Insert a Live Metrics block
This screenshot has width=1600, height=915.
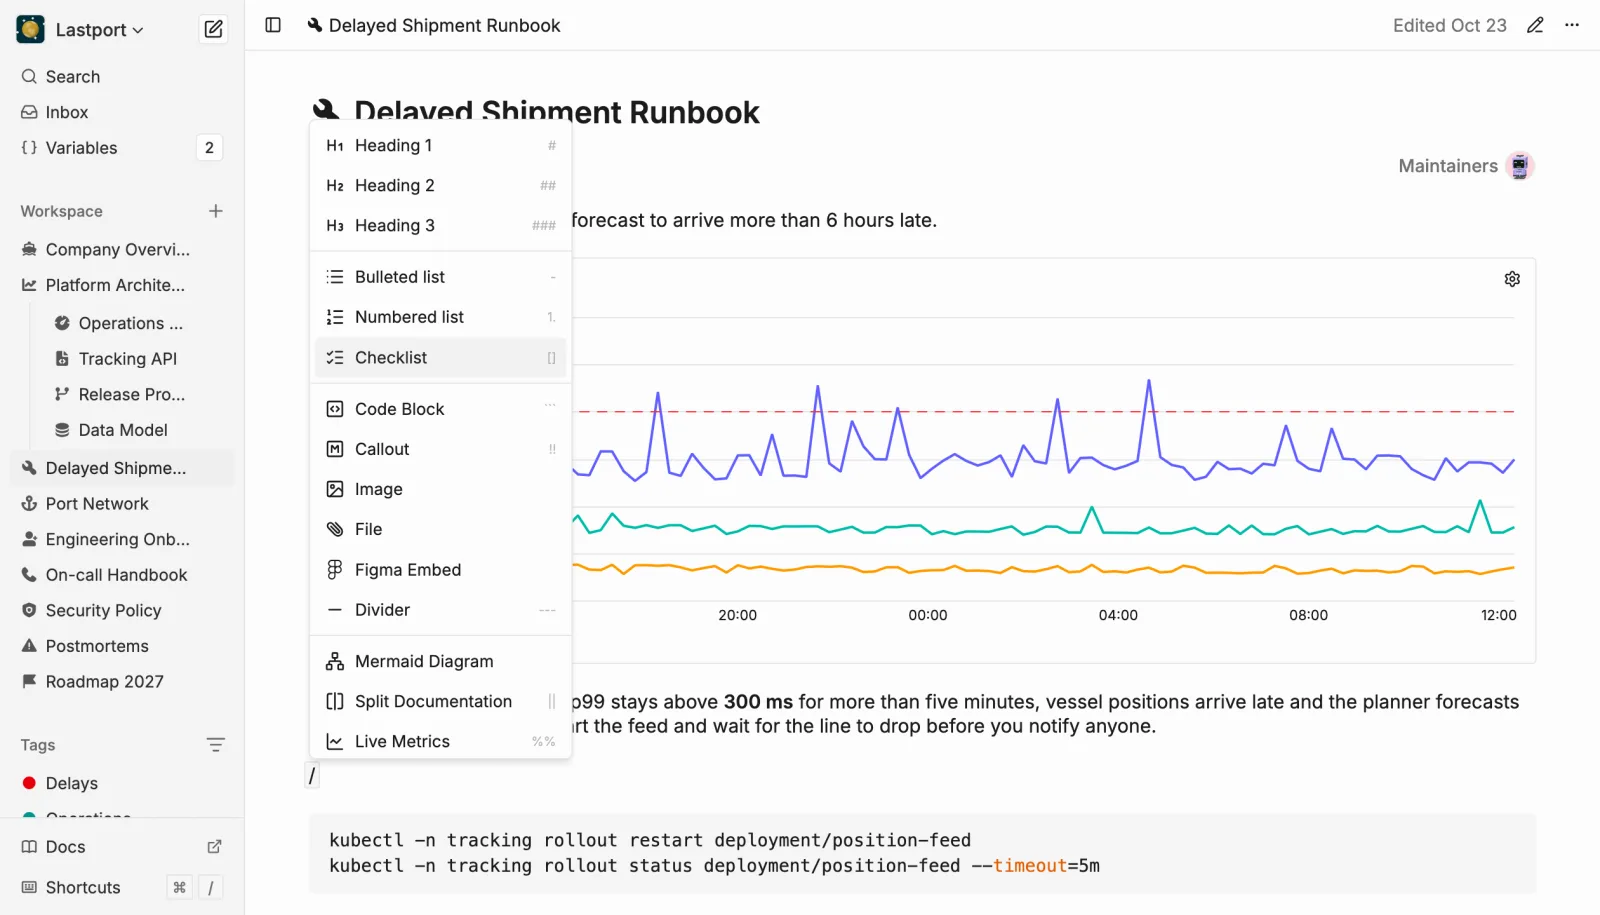pyautogui.click(x=440, y=742)
